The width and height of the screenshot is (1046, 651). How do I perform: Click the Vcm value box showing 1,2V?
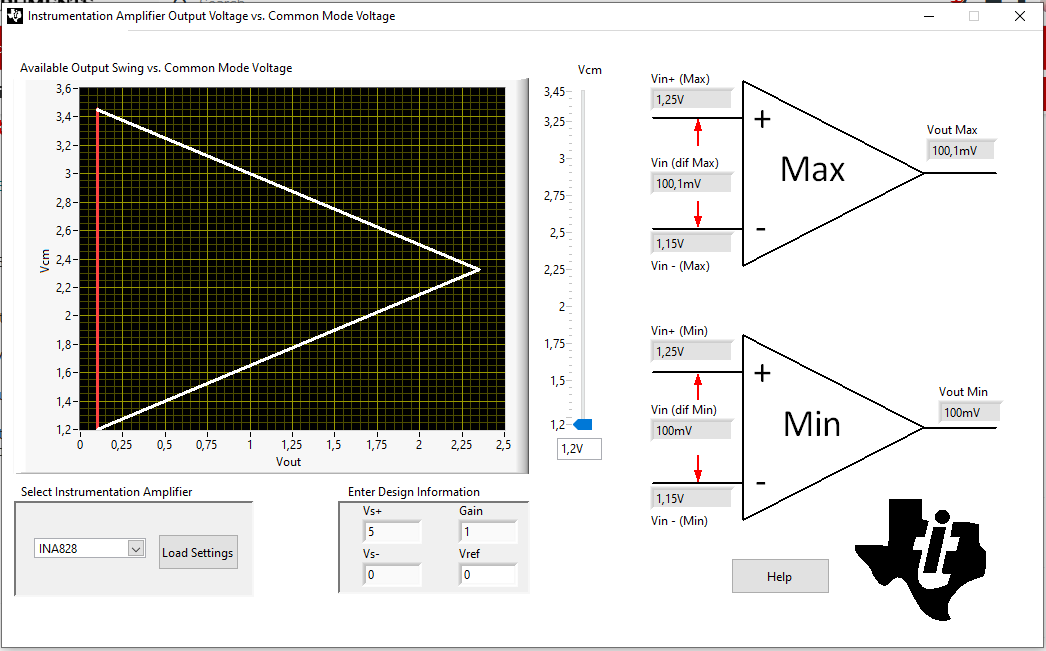[x=579, y=449]
